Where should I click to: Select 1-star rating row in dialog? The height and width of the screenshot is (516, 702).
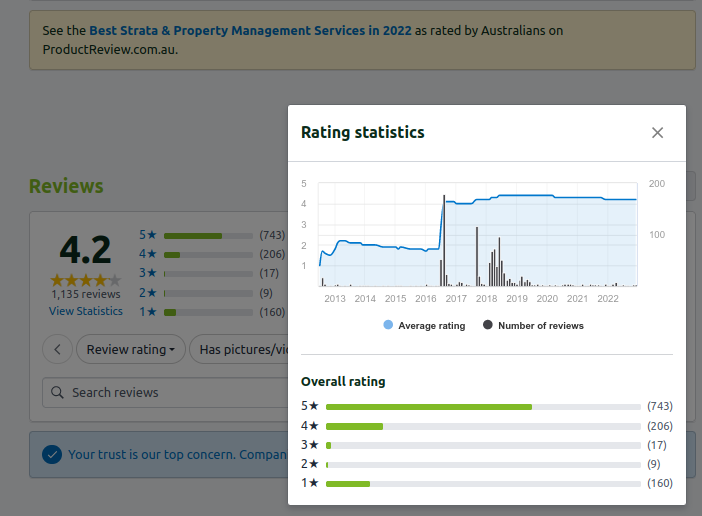pos(483,483)
